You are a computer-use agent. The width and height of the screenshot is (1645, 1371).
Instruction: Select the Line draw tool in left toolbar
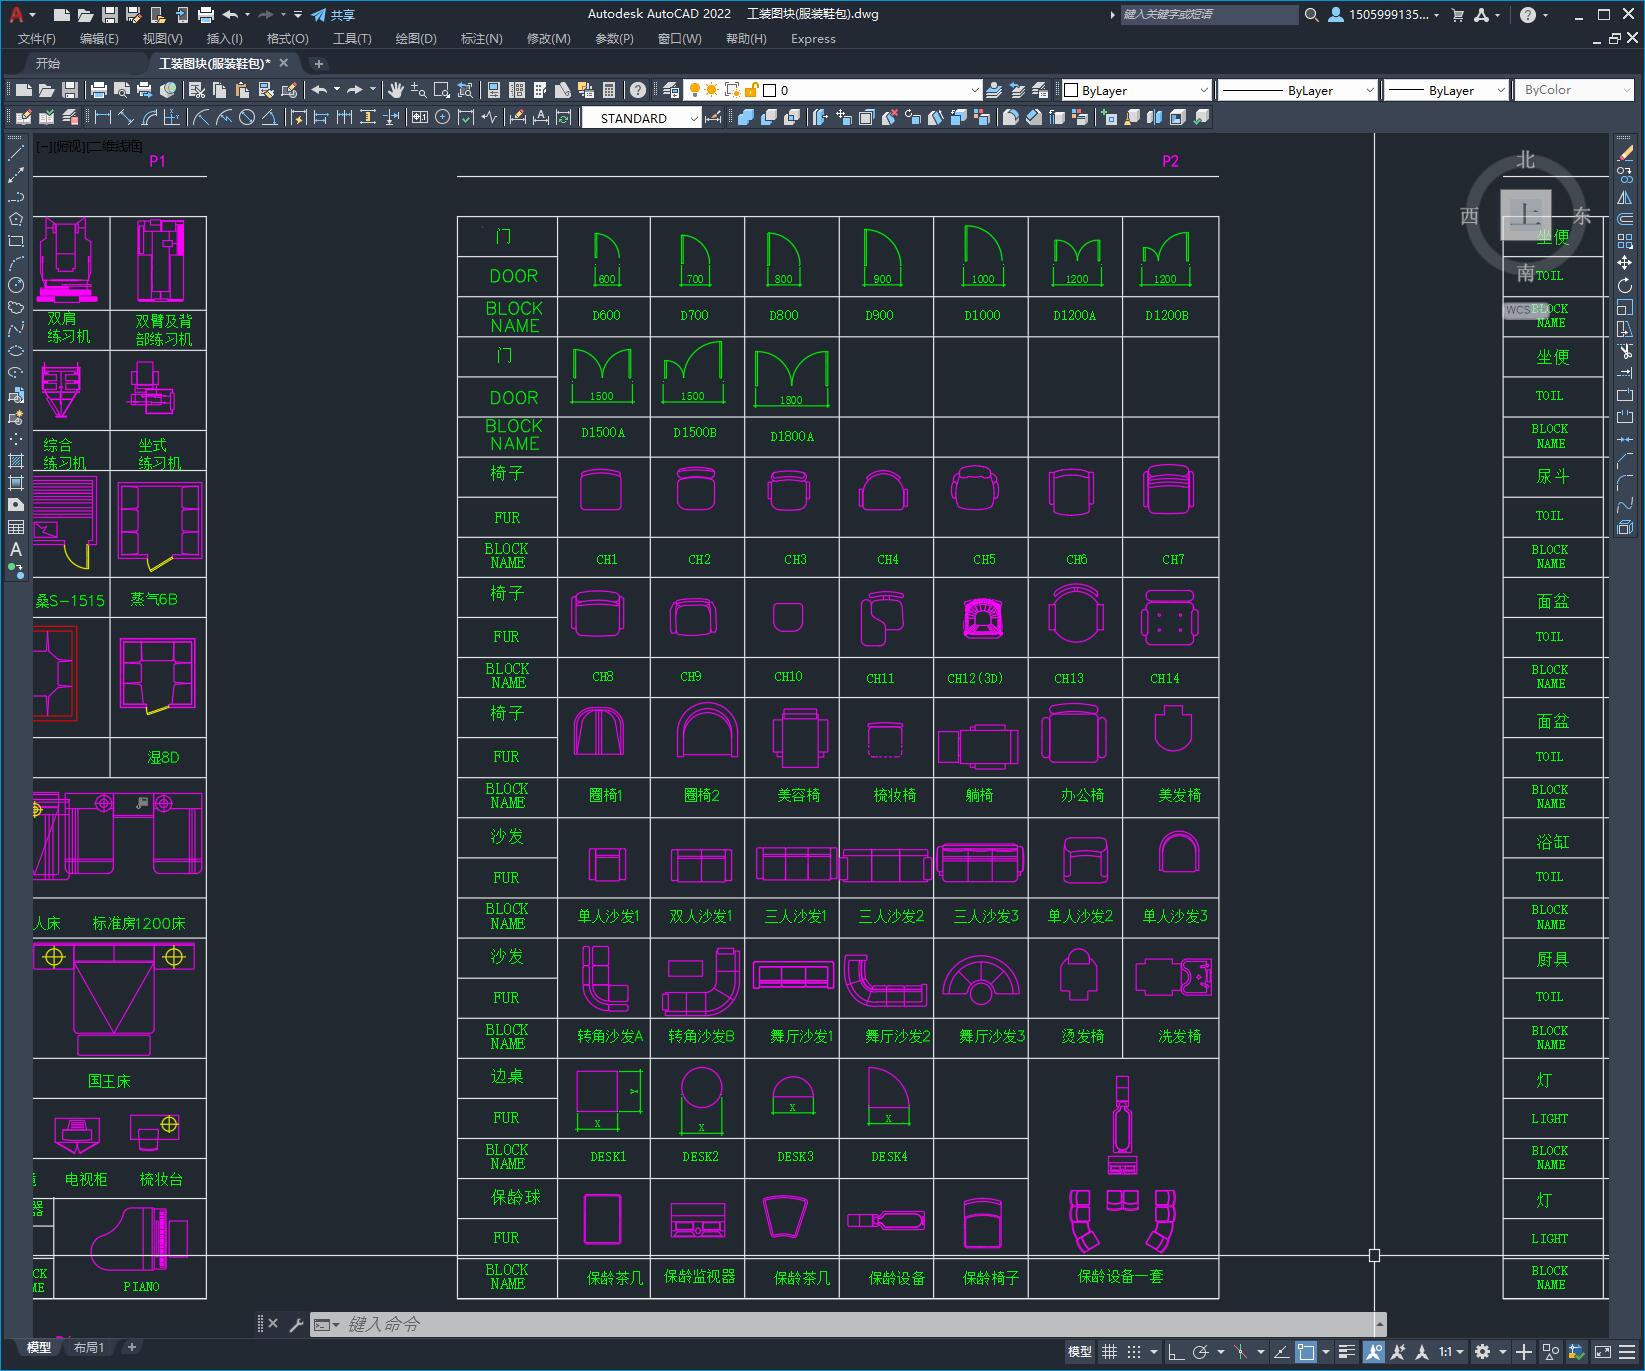pos(16,153)
